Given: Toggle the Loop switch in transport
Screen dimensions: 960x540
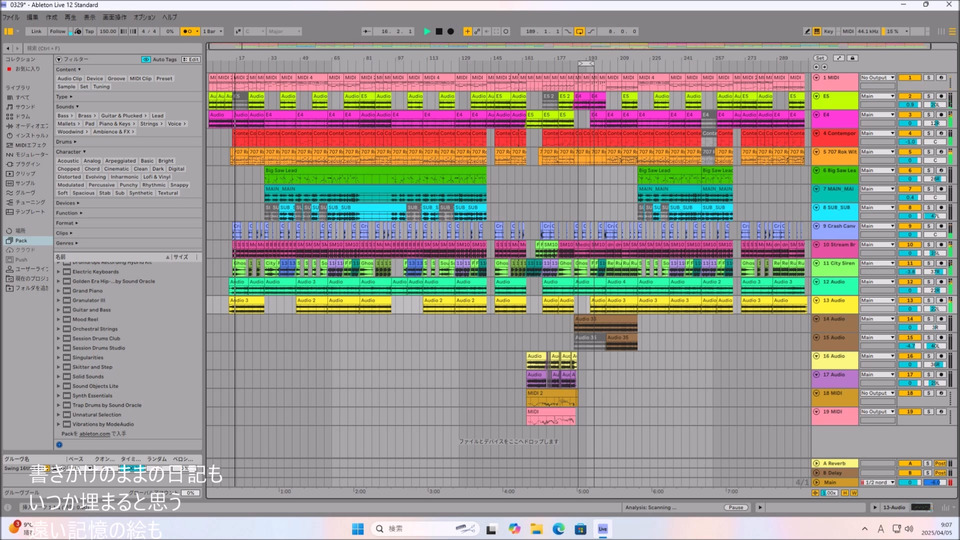Looking at the screenshot, I should tap(579, 31).
